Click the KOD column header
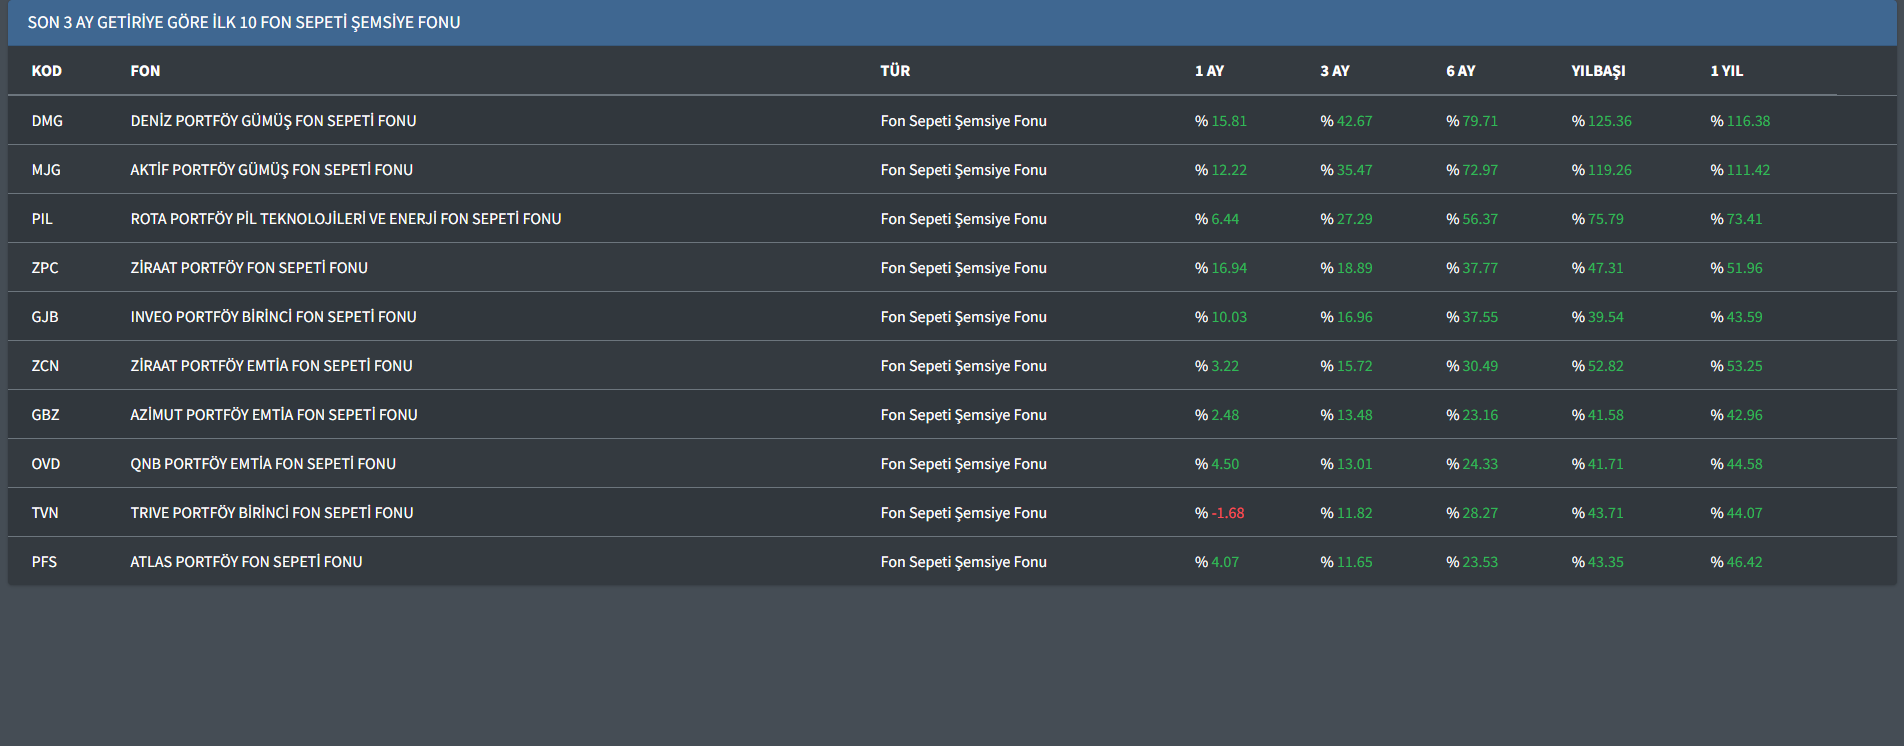Screen dimensions: 1904x746 point(46,71)
